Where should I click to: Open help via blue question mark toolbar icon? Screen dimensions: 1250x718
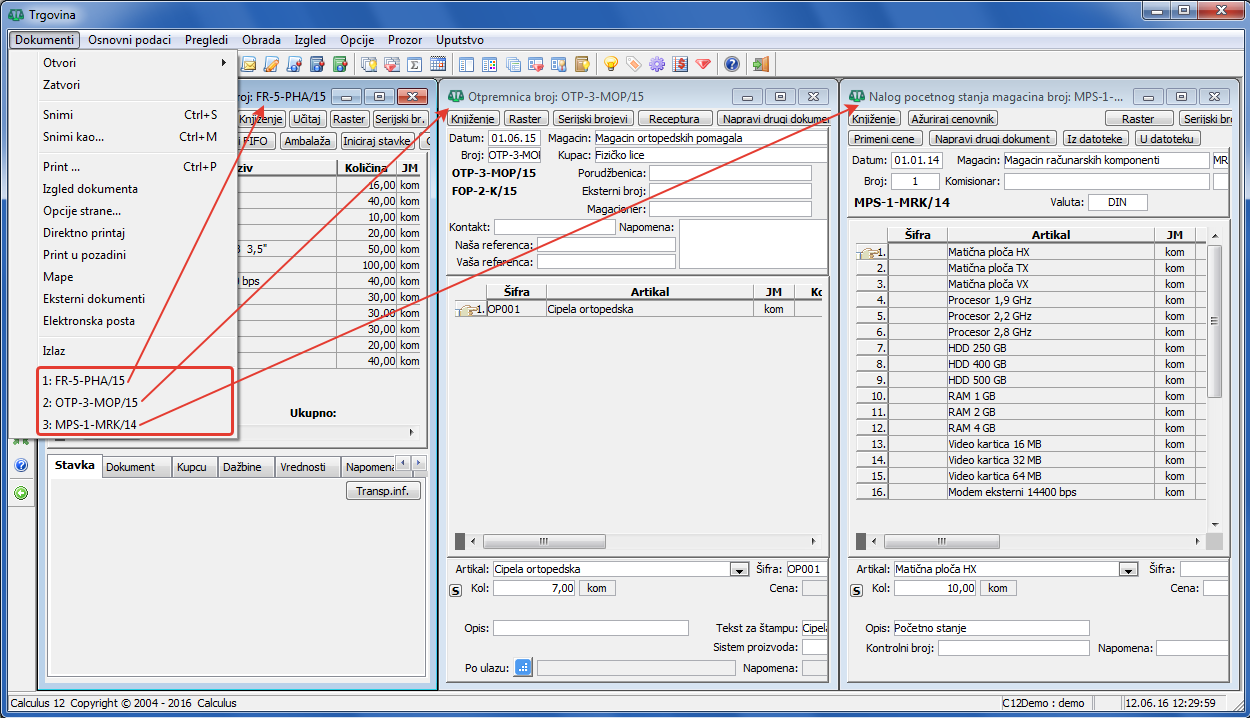[x=732, y=64]
